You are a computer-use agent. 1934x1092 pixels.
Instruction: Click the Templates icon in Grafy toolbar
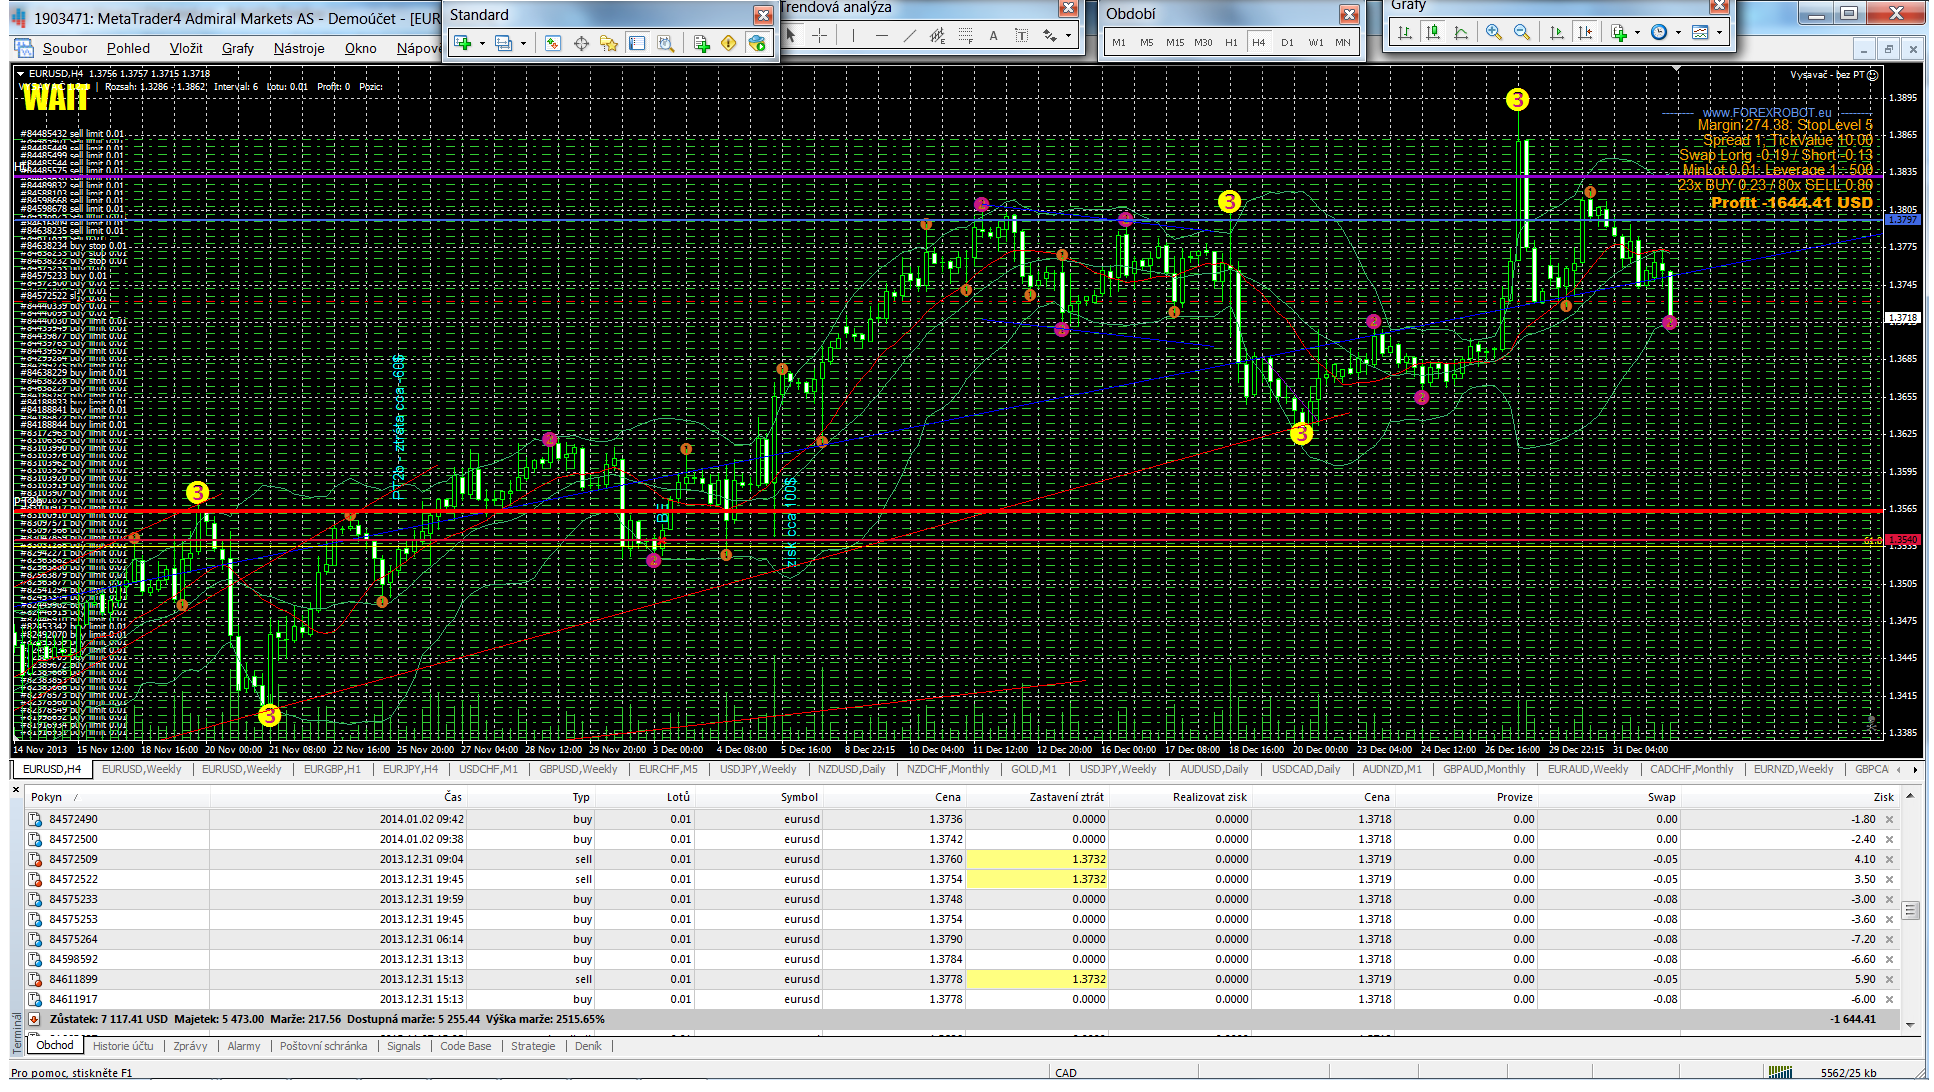pyautogui.click(x=1700, y=32)
